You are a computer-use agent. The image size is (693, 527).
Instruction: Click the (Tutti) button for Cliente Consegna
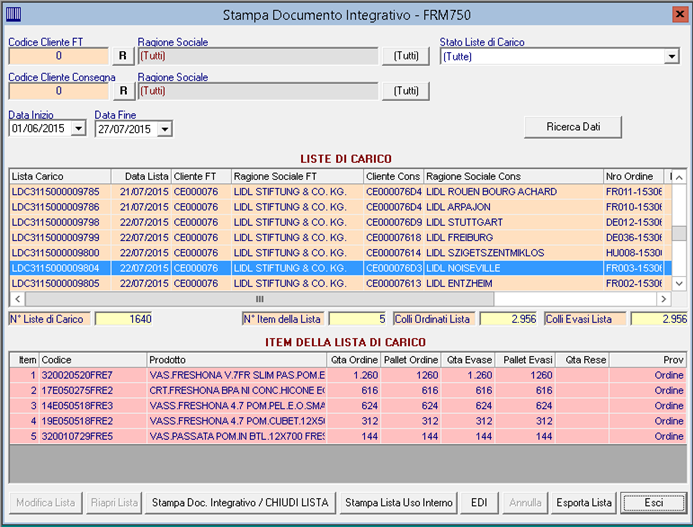tap(406, 91)
